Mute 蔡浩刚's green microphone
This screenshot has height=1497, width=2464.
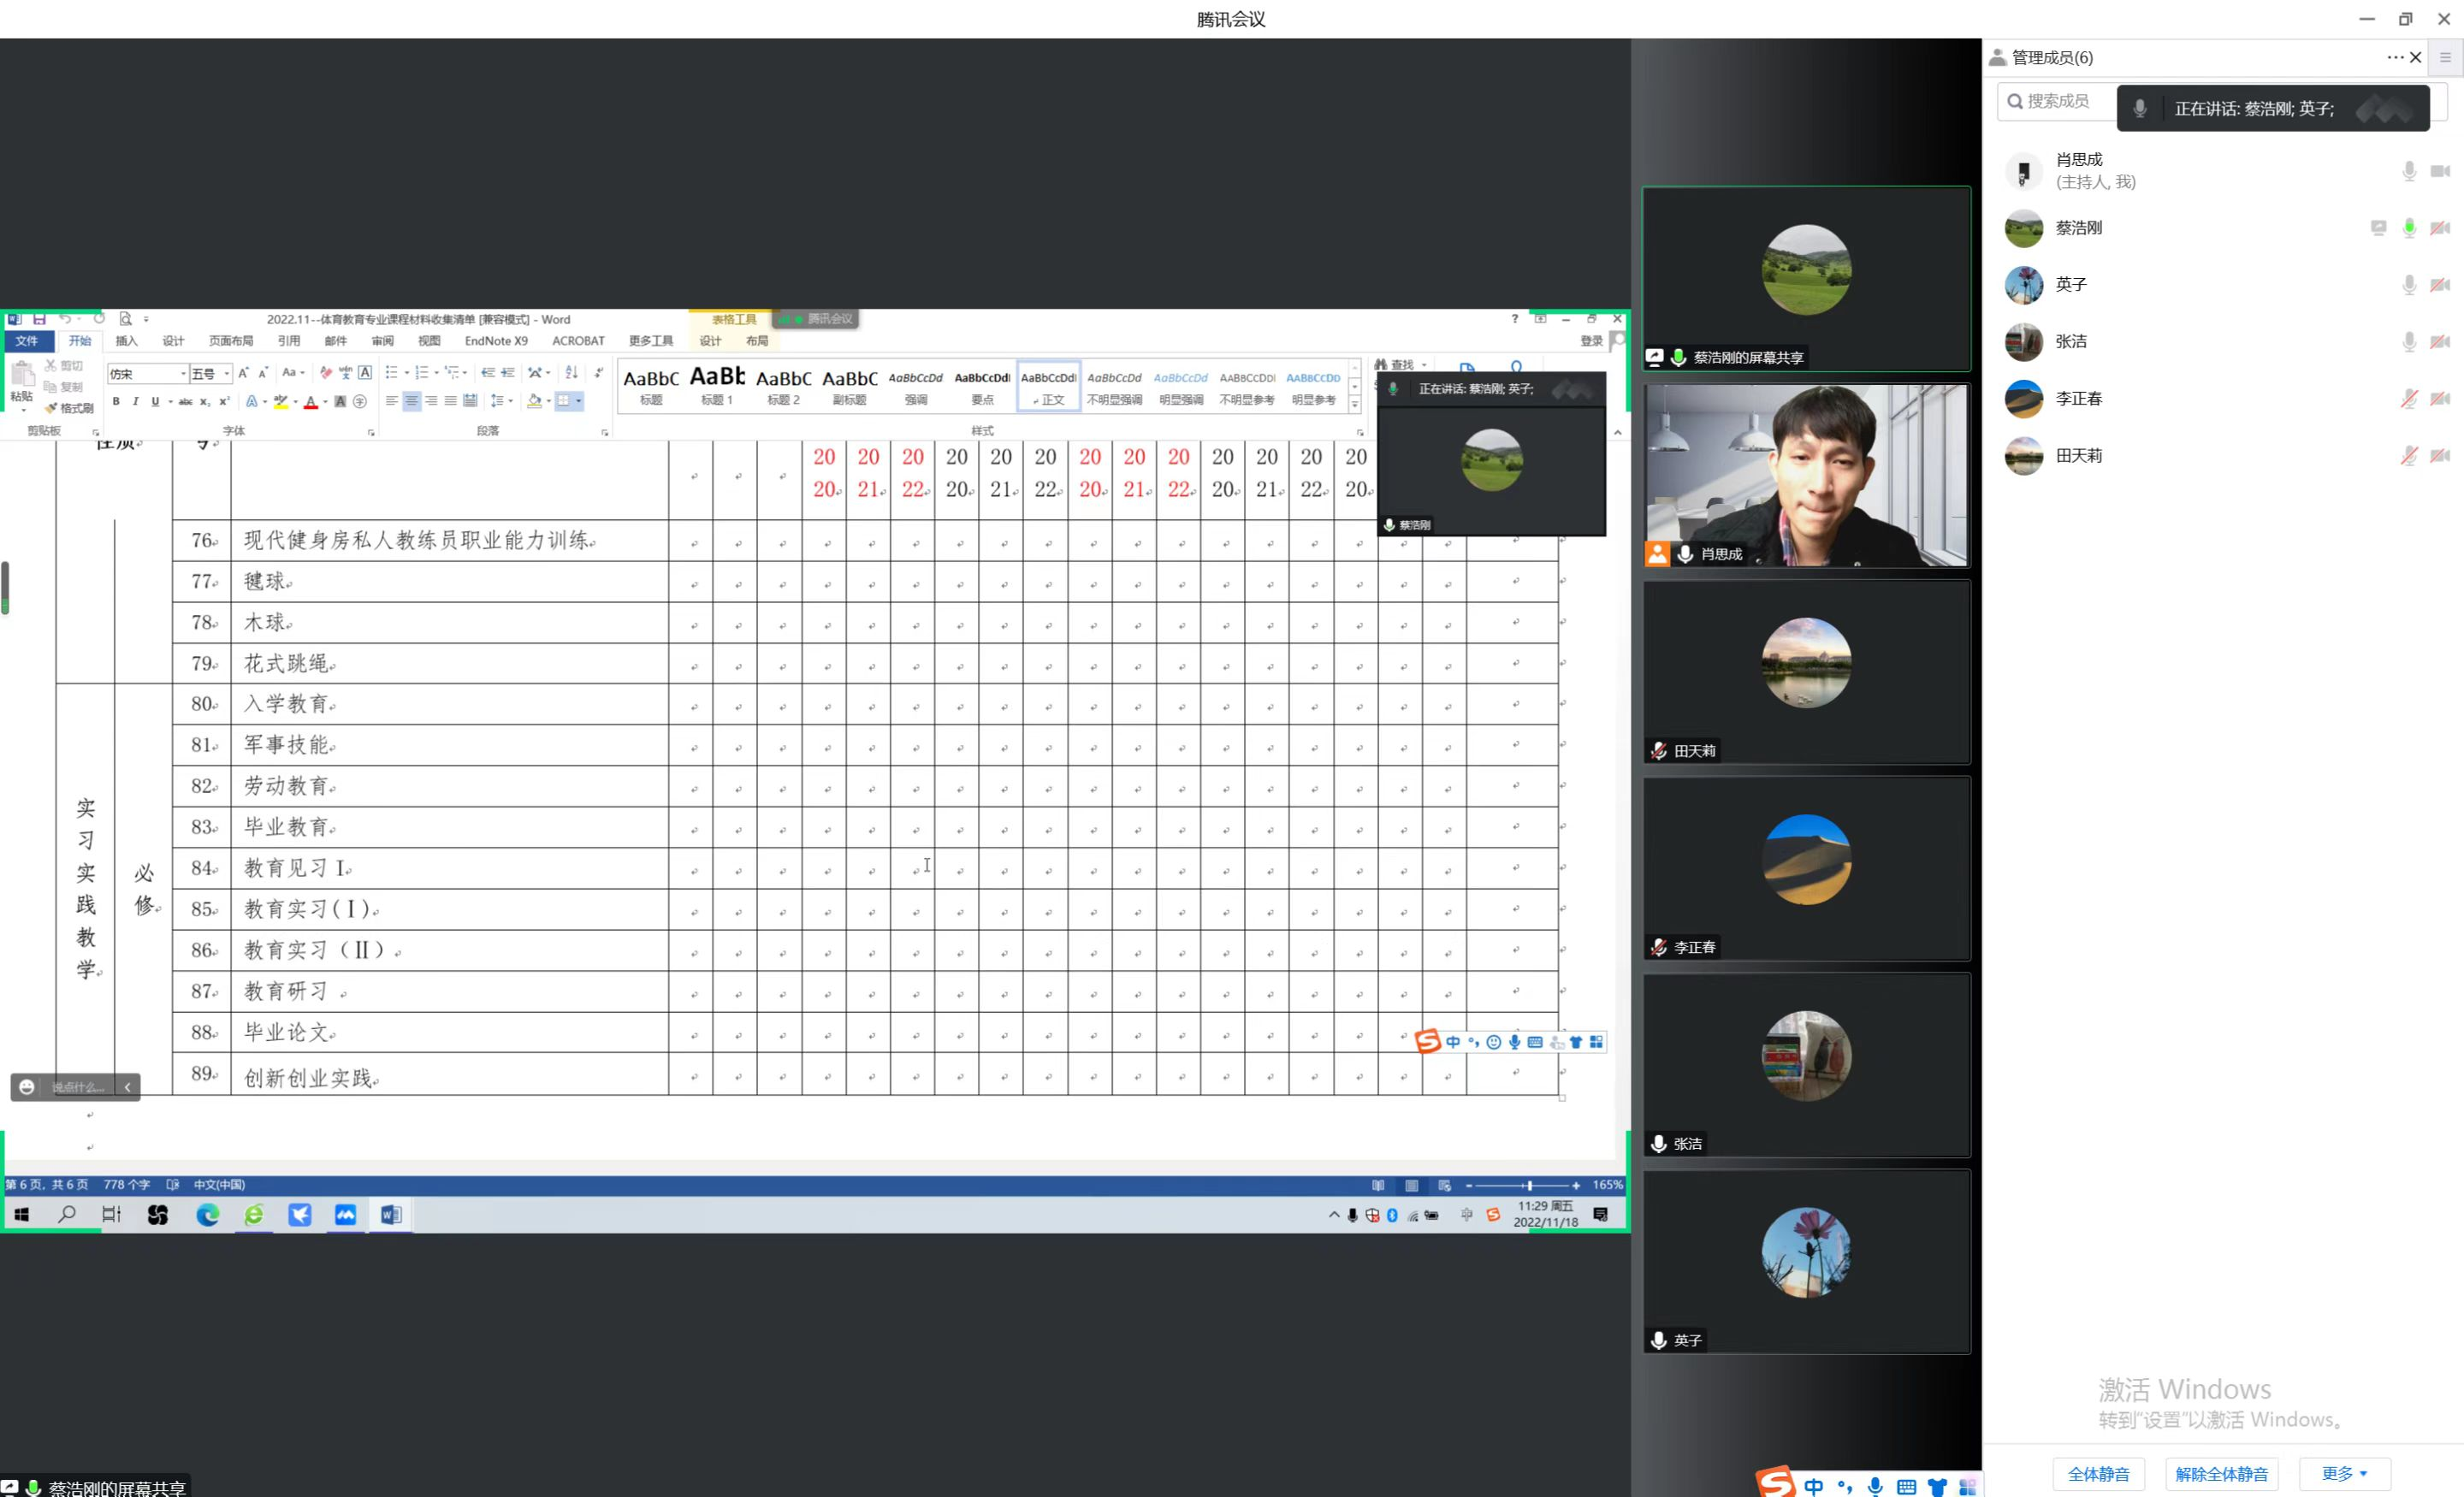2409,228
